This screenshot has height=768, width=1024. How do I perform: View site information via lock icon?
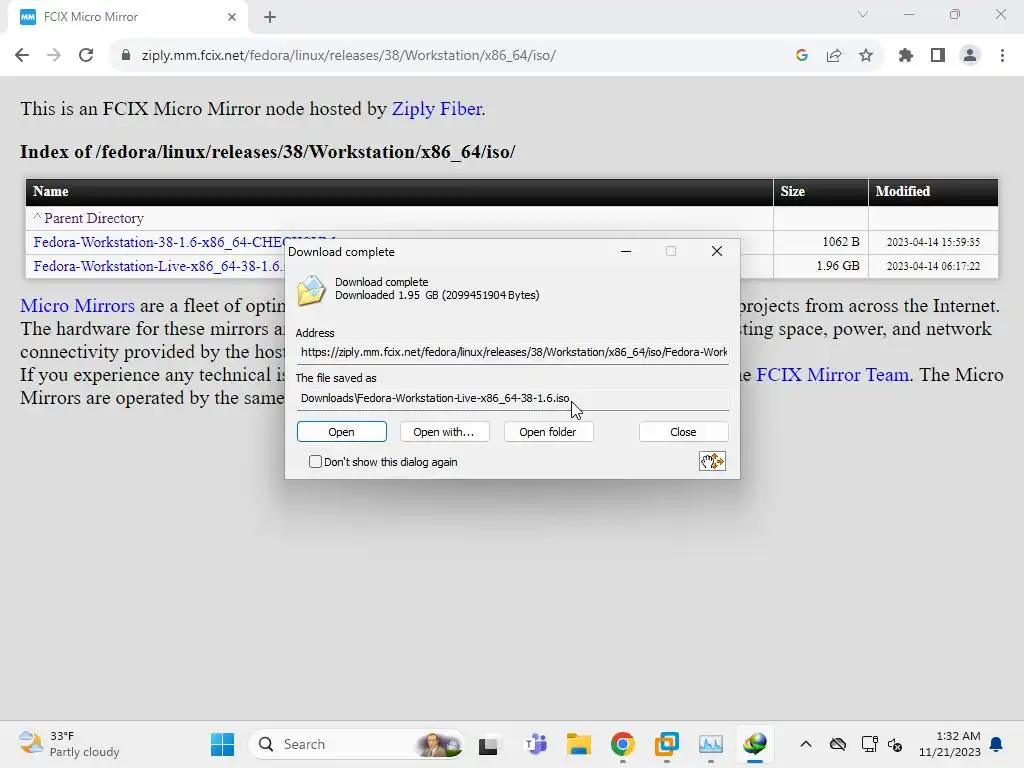(126, 56)
